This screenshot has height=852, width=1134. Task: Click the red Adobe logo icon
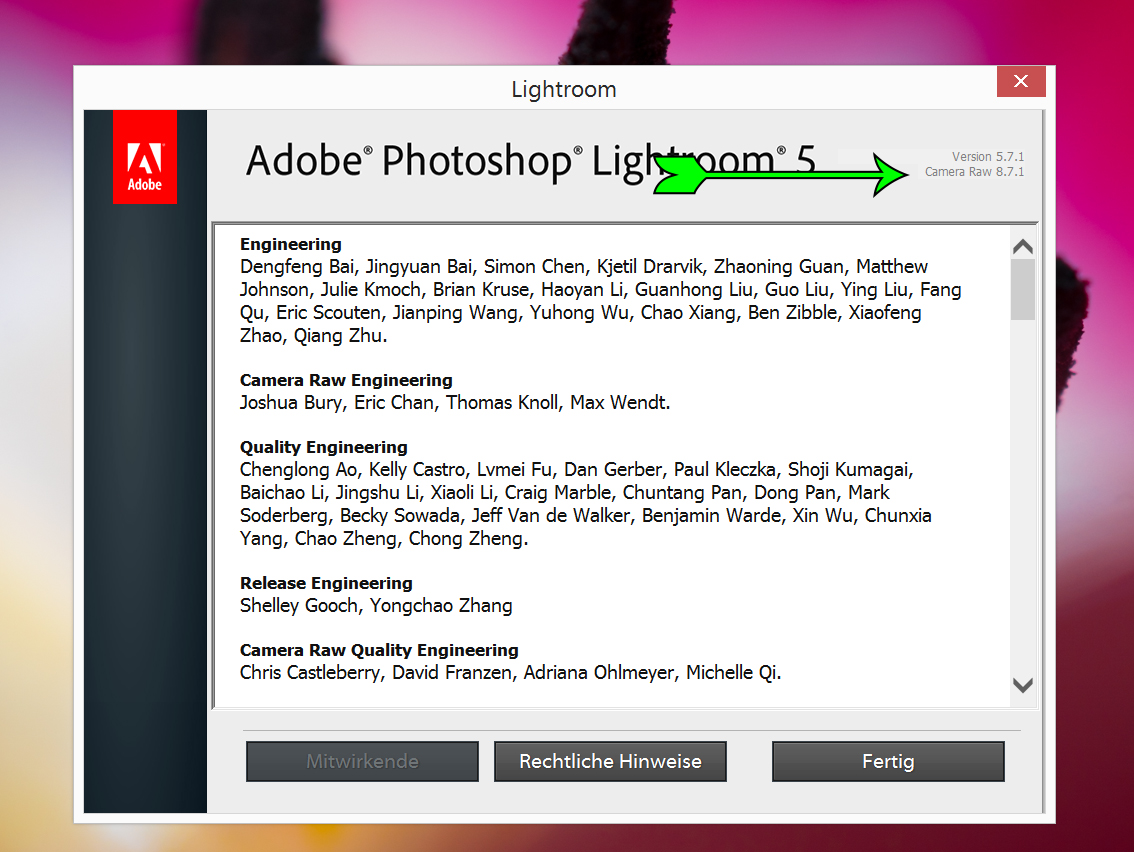click(x=144, y=156)
